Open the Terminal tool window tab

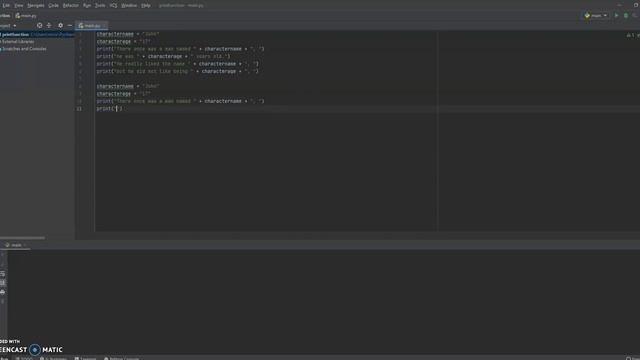86,358
